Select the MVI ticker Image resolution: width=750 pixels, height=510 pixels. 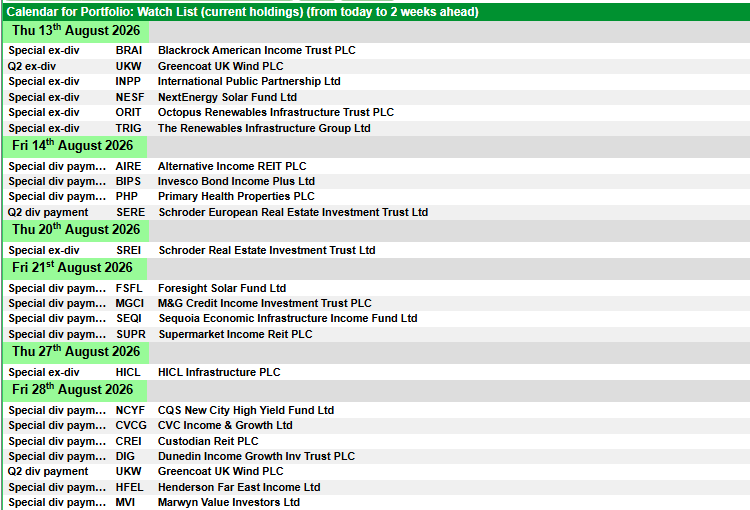point(125,502)
